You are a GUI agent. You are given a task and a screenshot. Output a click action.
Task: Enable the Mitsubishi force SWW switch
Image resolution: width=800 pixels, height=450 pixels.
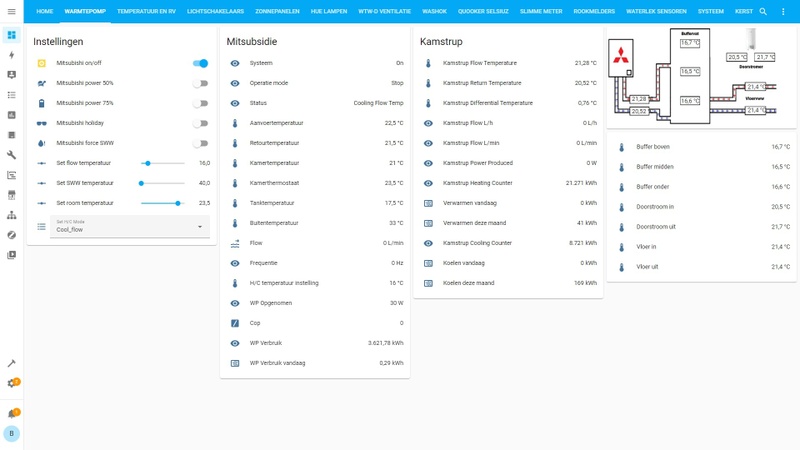[201, 143]
